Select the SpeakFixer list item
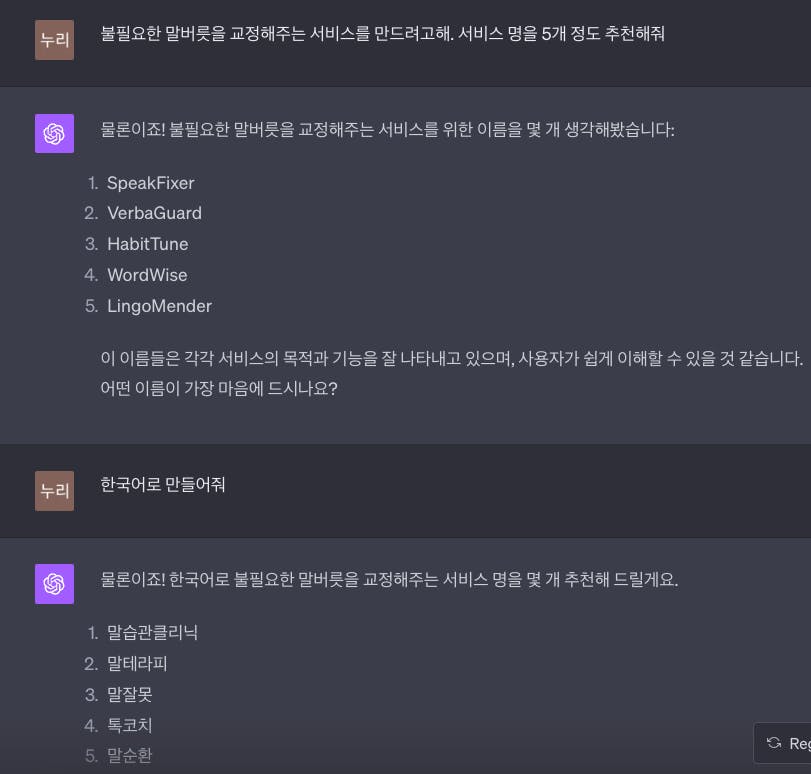The height and width of the screenshot is (774, 811). tap(150, 183)
